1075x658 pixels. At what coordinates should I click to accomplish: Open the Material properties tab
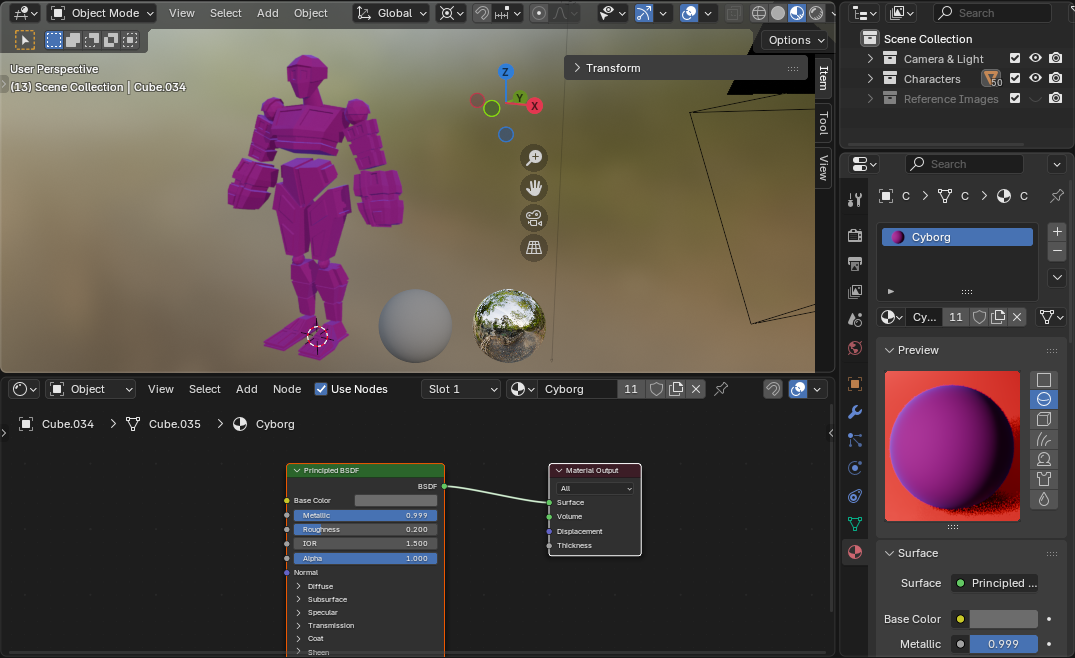(855, 552)
